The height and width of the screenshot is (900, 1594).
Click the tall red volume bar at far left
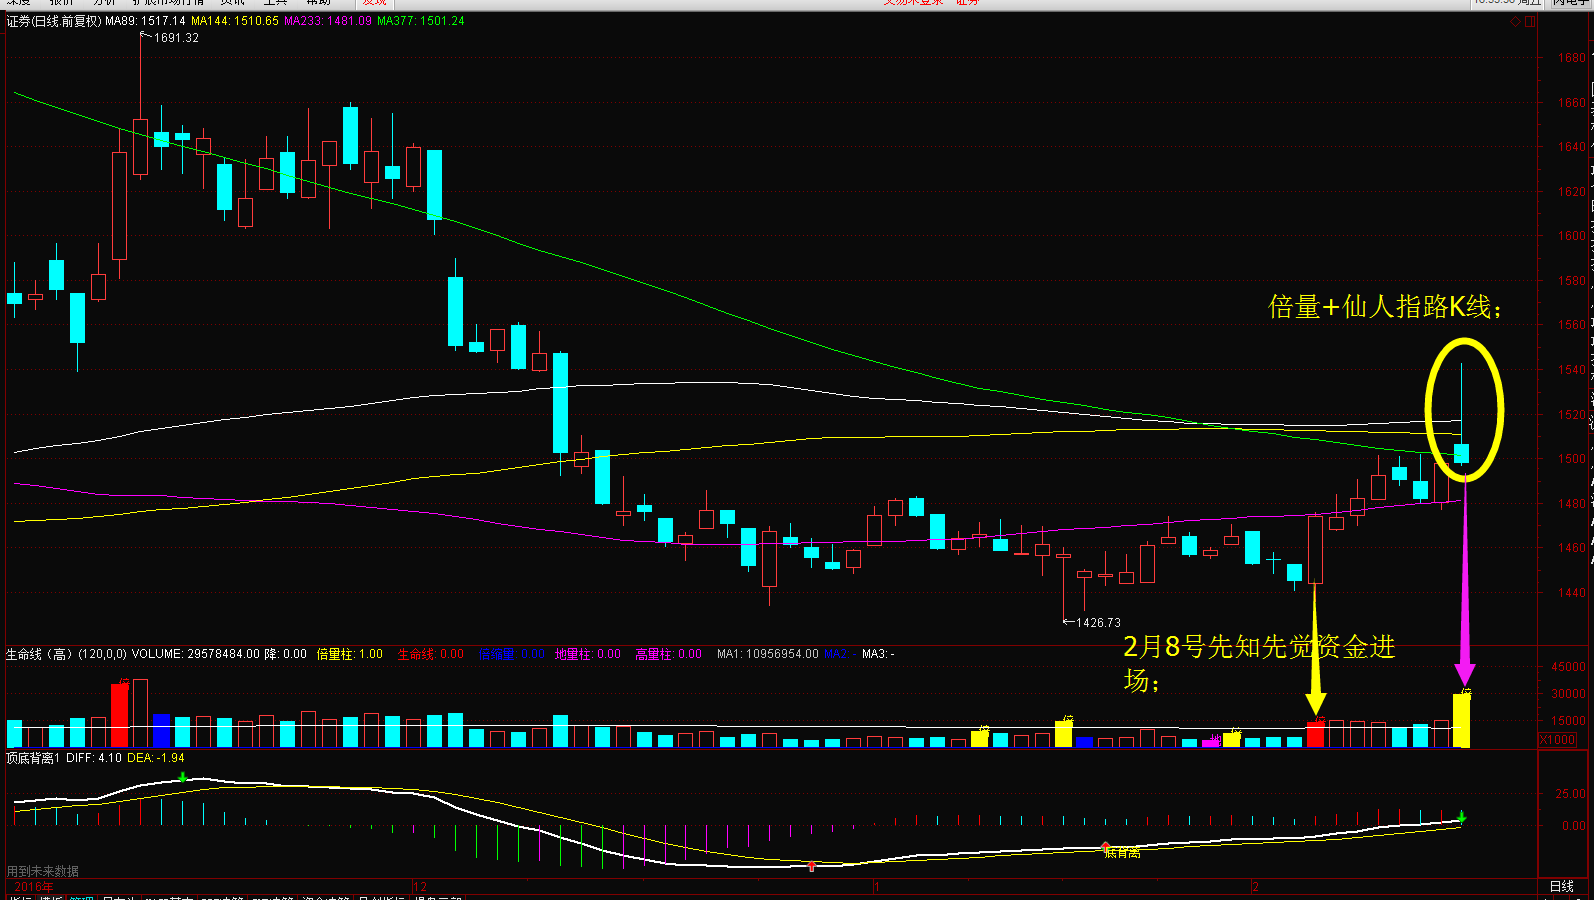(x=120, y=715)
